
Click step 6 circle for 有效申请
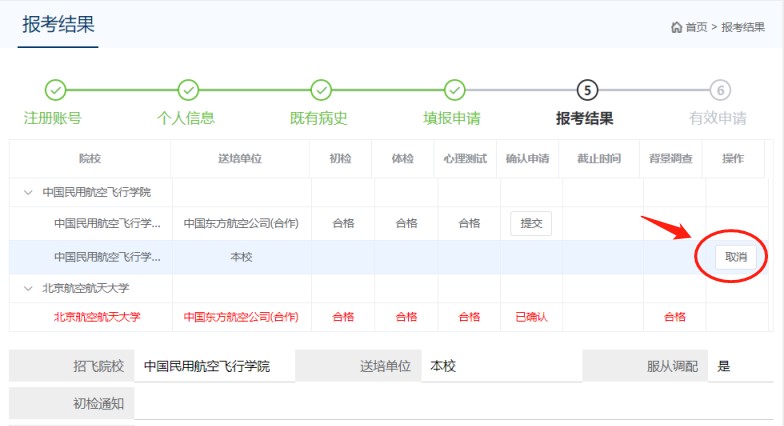pyautogui.click(x=720, y=90)
